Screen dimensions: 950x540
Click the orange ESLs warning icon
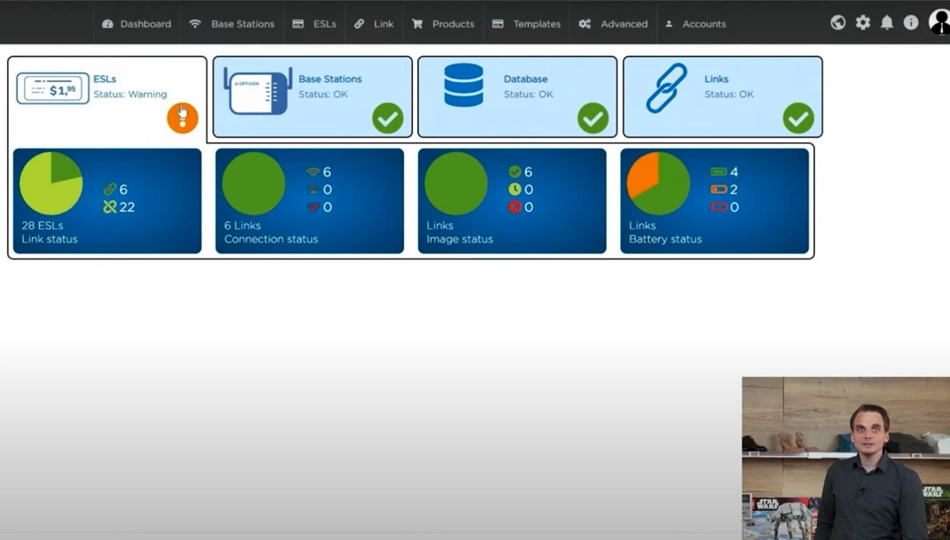click(182, 118)
